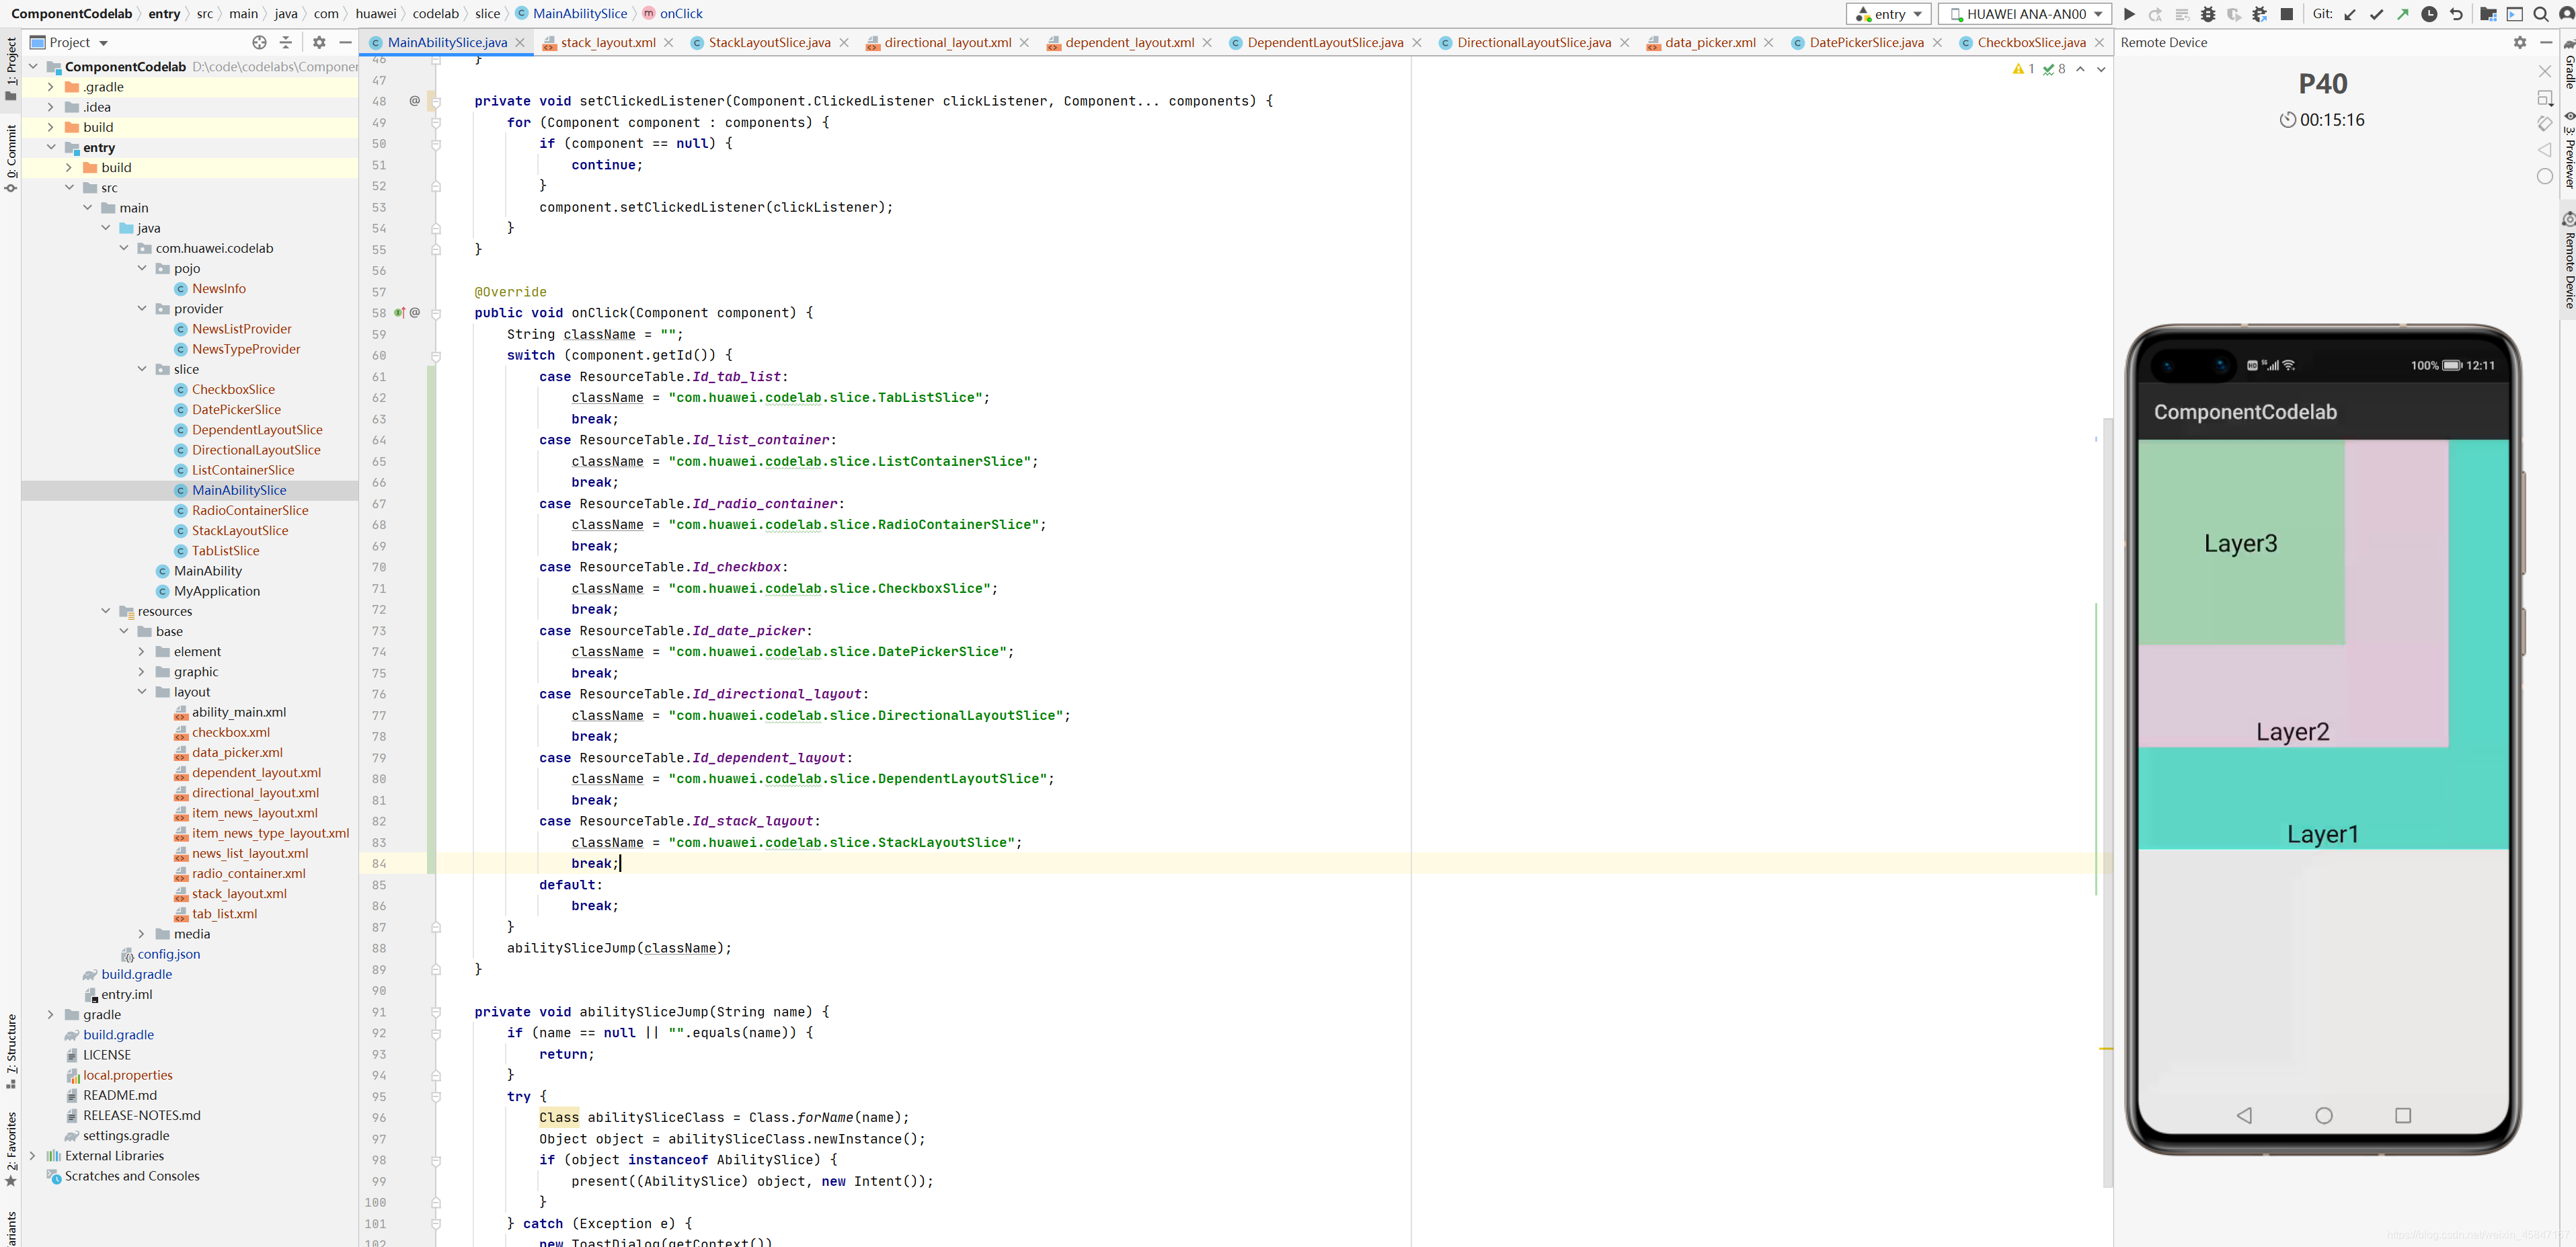
Task: Hide the Project tool window with the minus
Action: click(345, 42)
